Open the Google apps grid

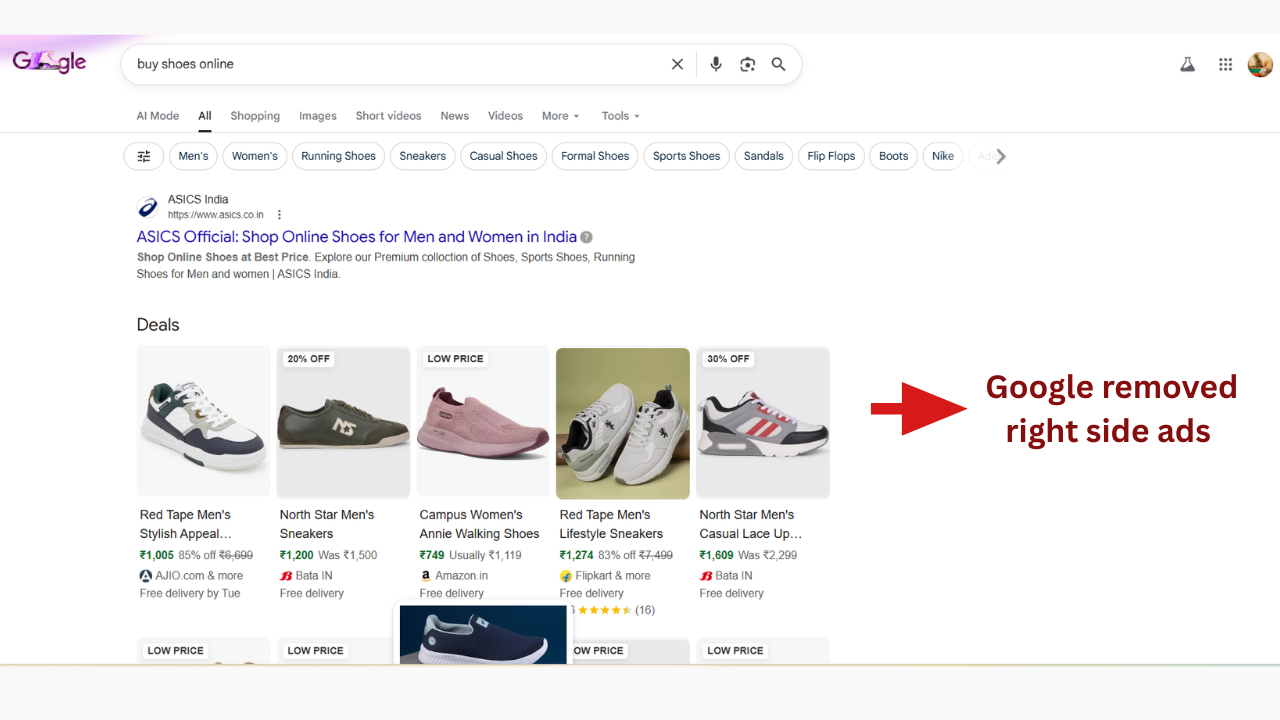pos(1225,65)
